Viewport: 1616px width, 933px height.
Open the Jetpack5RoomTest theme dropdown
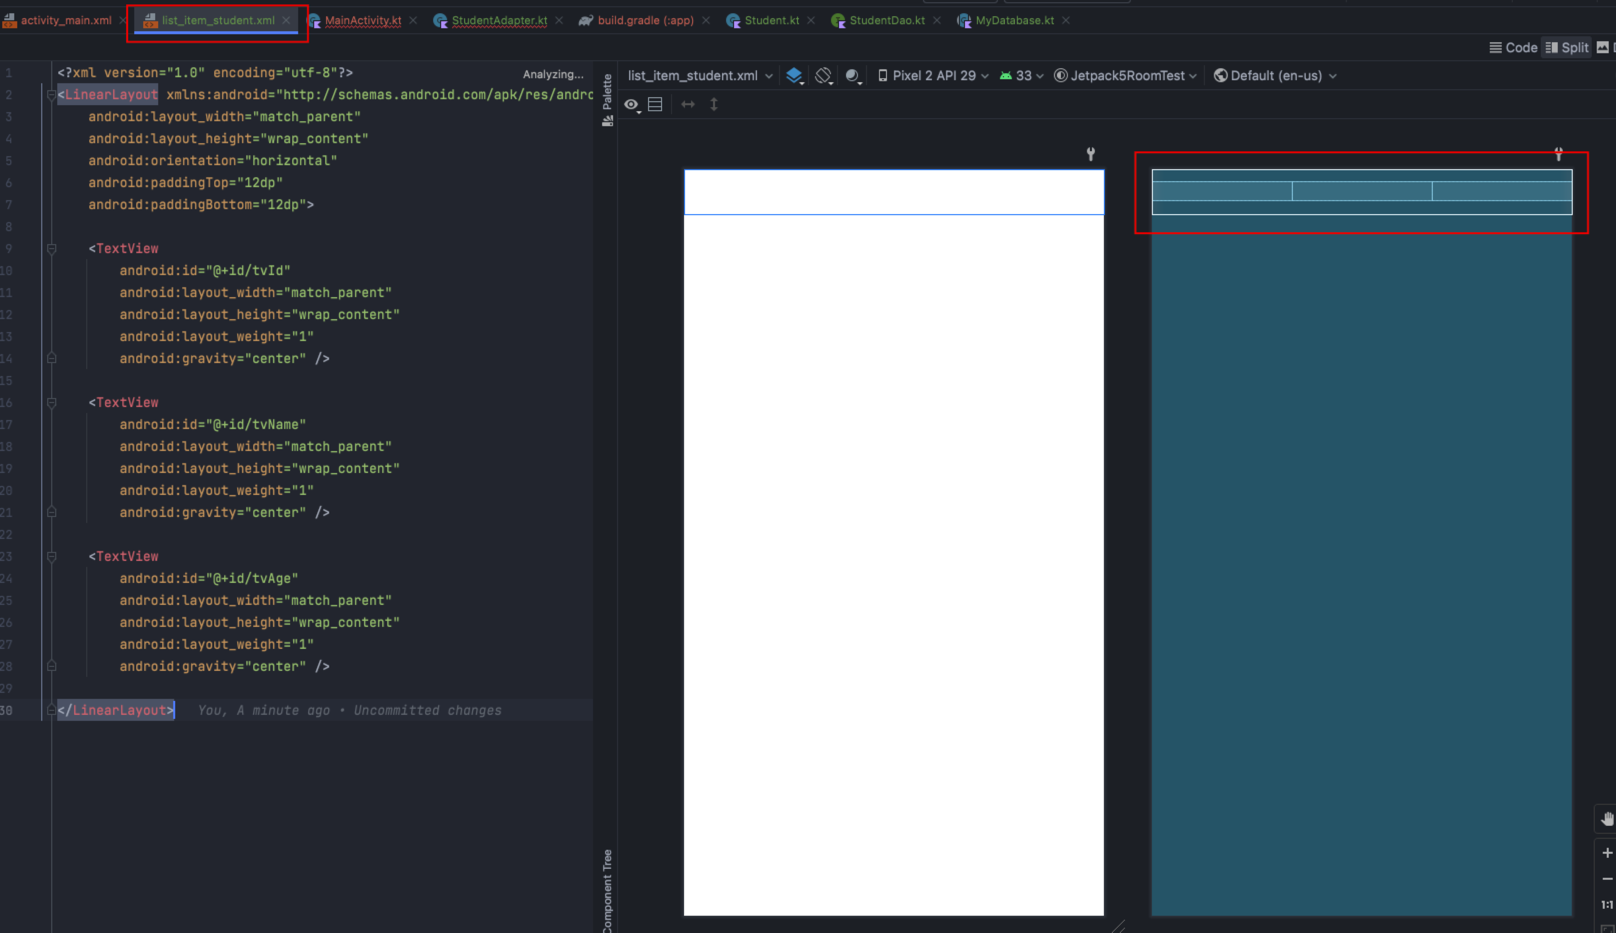tap(1125, 75)
